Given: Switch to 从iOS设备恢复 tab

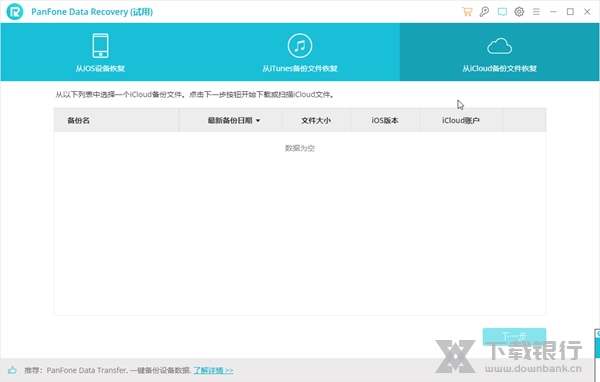Looking at the screenshot, I should 100,52.
